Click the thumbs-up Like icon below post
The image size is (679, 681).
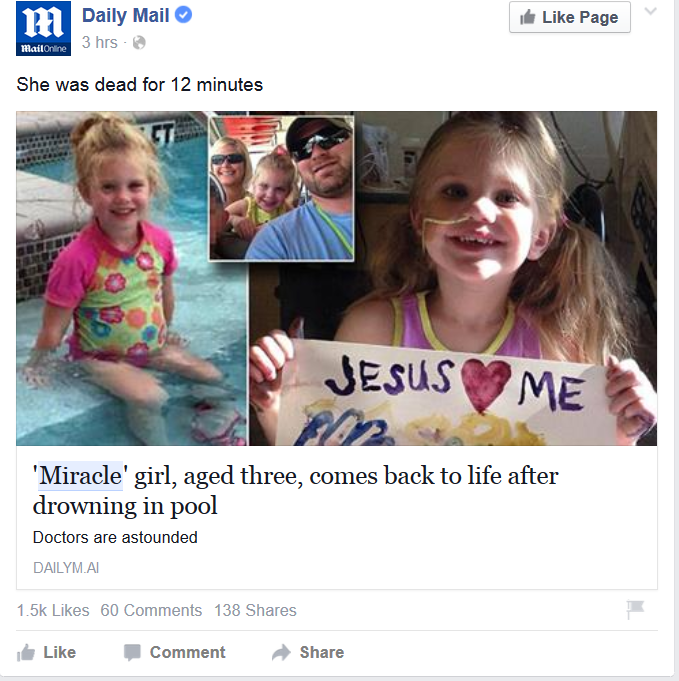pyautogui.click(x=26, y=652)
